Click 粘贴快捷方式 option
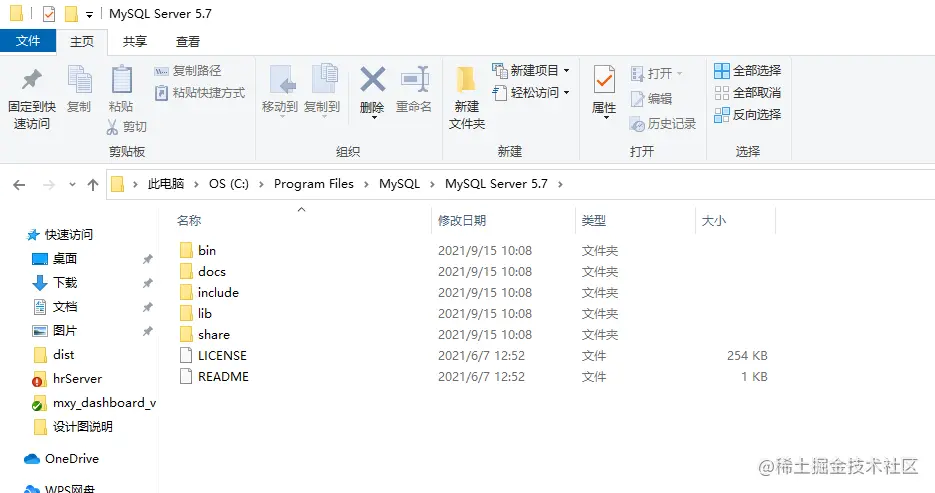The width and height of the screenshot is (935, 493). coord(200,93)
